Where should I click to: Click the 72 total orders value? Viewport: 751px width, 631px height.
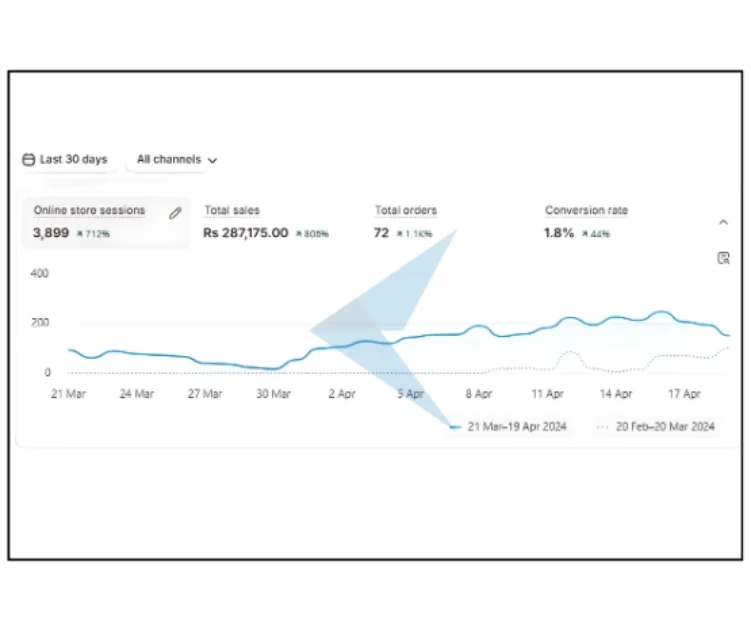(x=382, y=233)
